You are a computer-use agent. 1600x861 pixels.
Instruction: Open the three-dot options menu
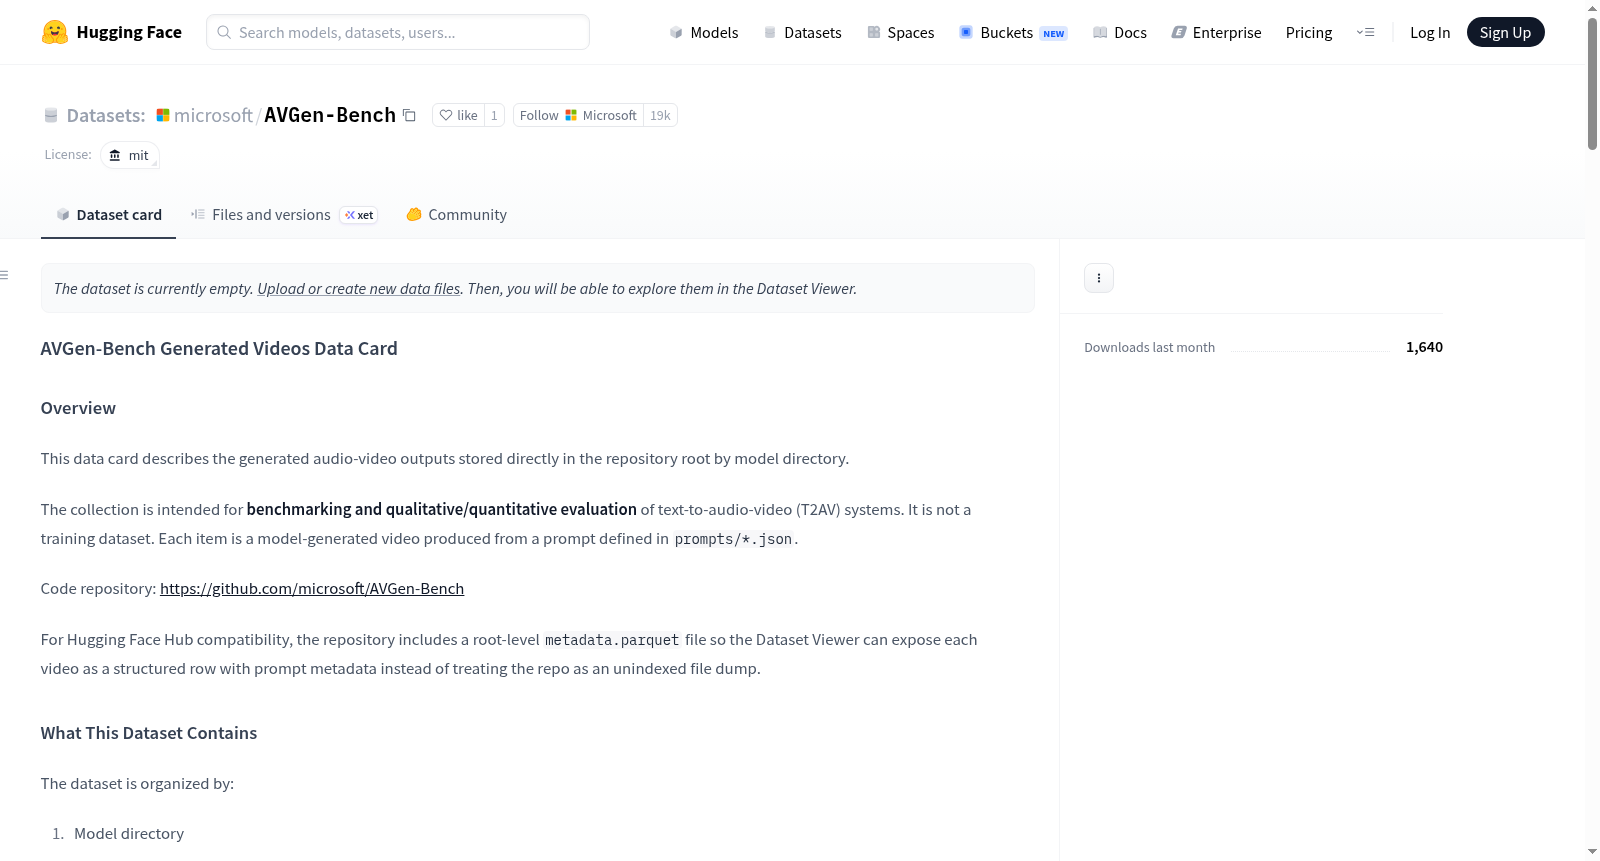[1099, 278]
